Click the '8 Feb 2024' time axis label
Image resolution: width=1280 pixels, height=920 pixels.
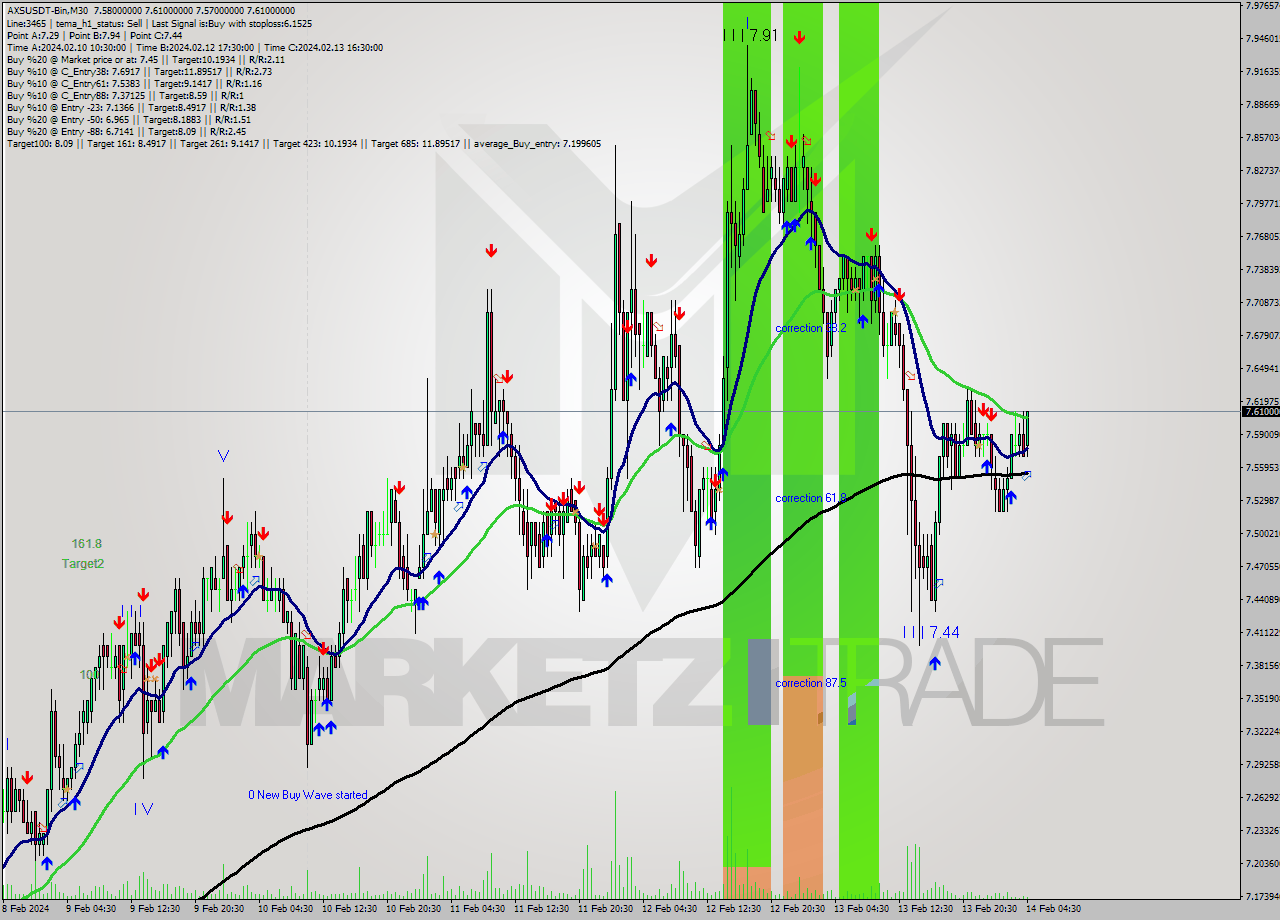click(25, 909)
